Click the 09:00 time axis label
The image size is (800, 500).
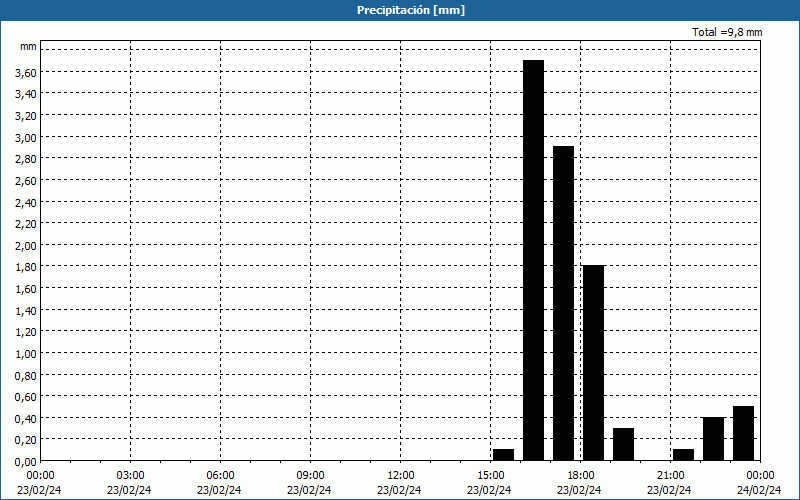point(310,474)
